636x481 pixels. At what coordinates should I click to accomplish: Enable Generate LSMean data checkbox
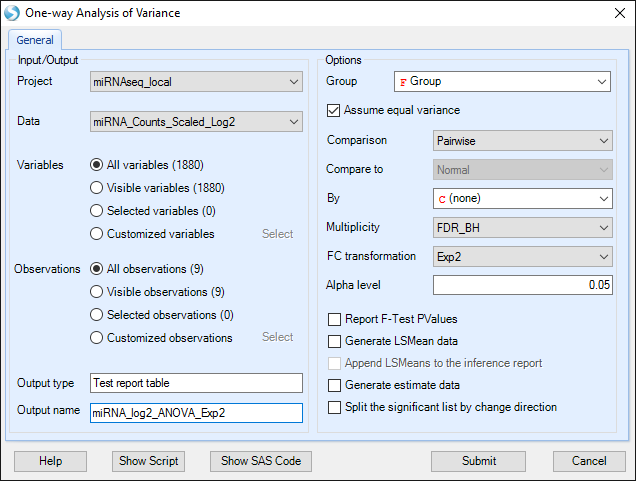point(334,341)
